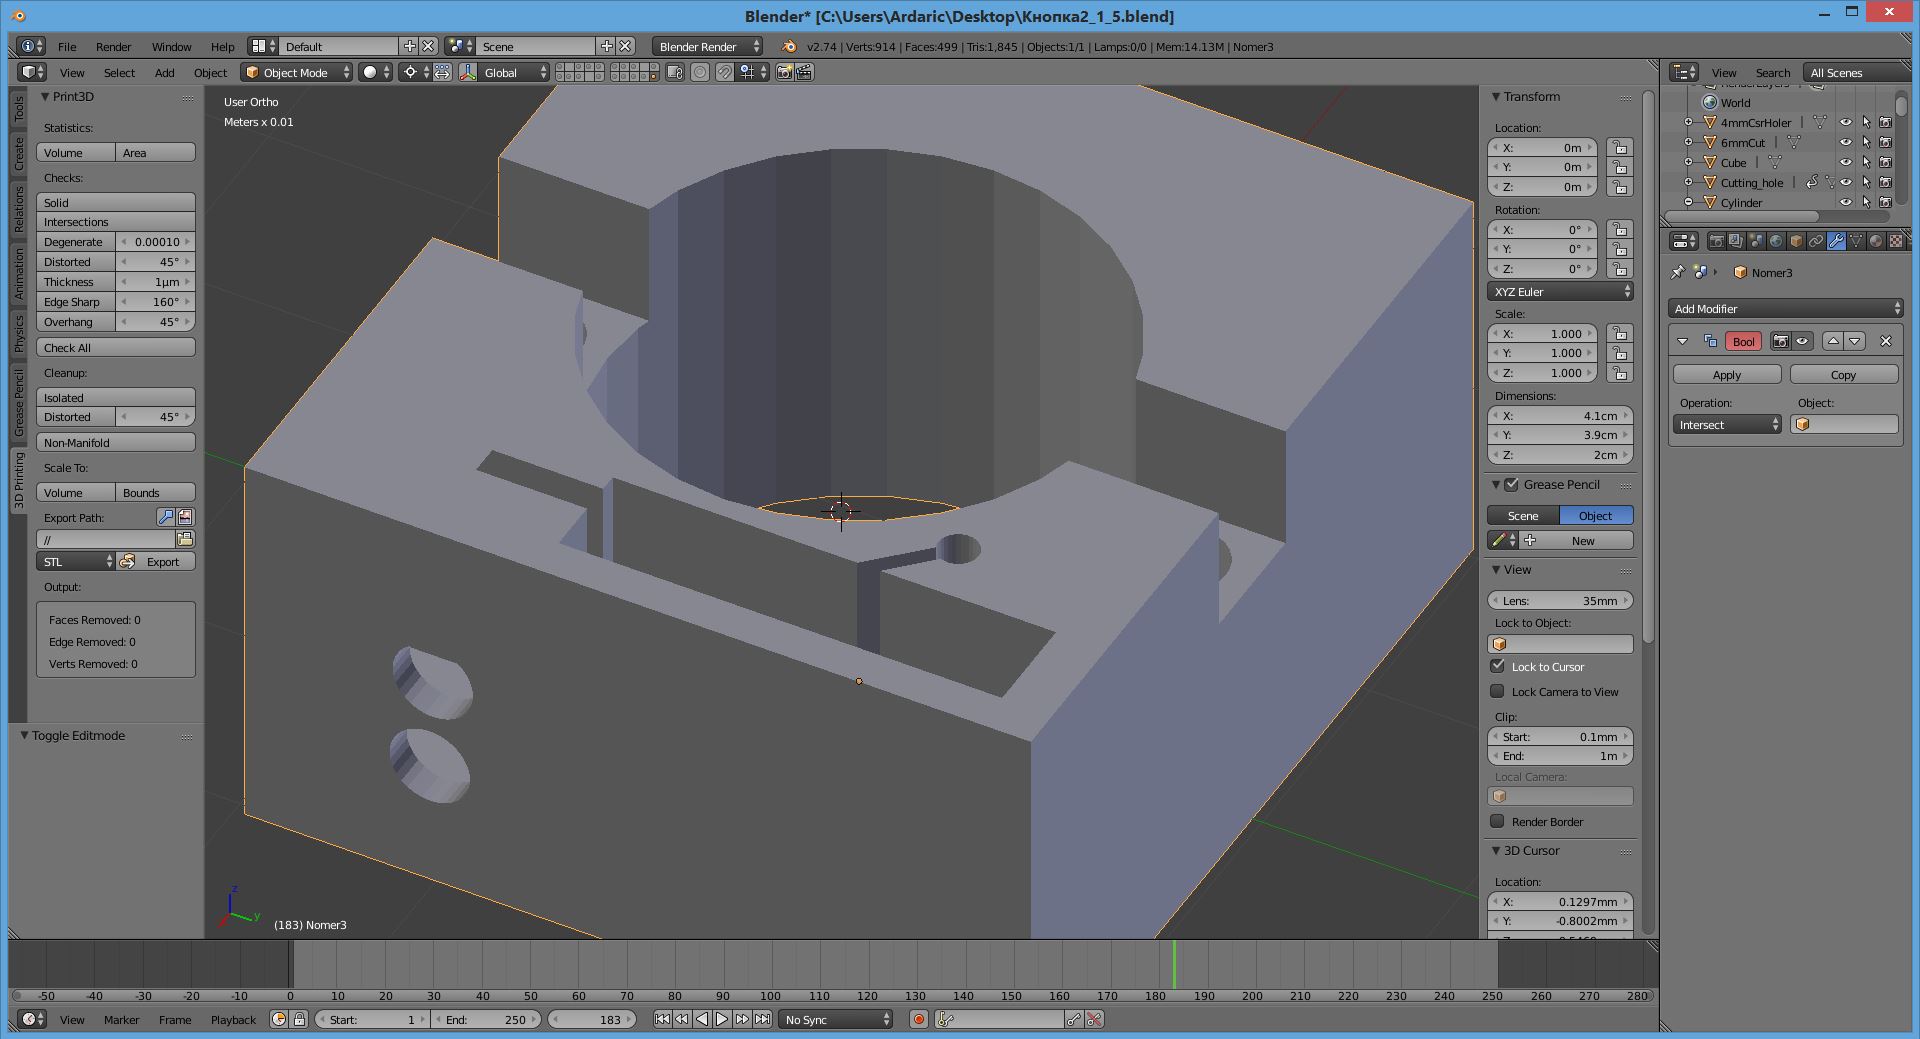Toggle manipulate center points option
This screenshot has height=1039, width=1920.
click(x=442, y=72)
